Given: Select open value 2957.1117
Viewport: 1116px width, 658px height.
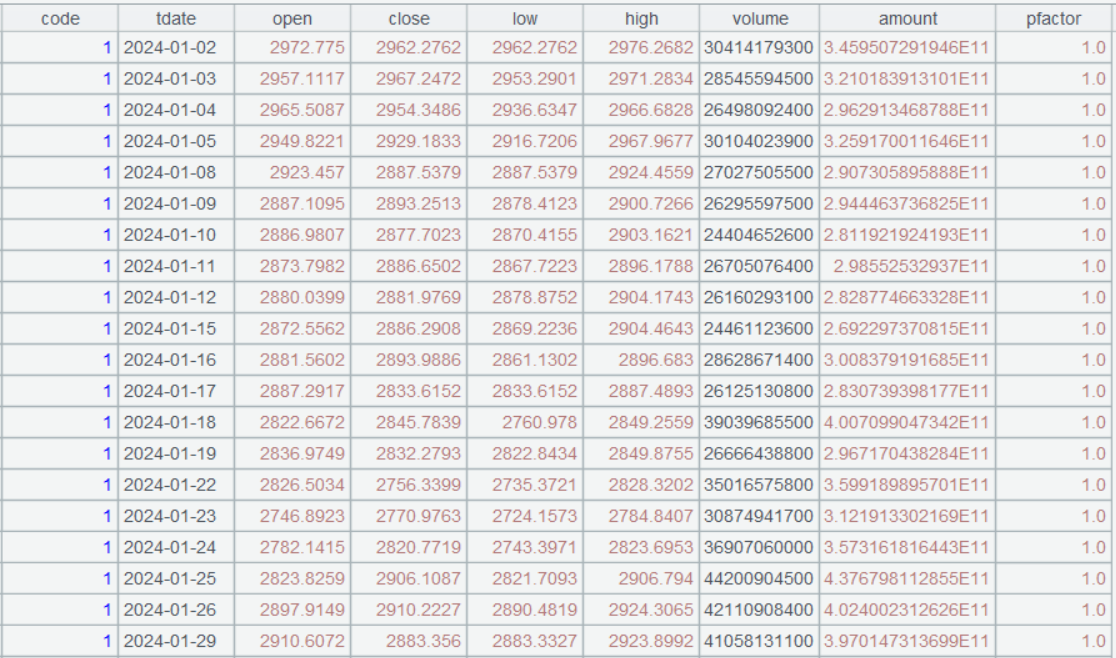Looking at the screenshot, I should click(292, 79).
